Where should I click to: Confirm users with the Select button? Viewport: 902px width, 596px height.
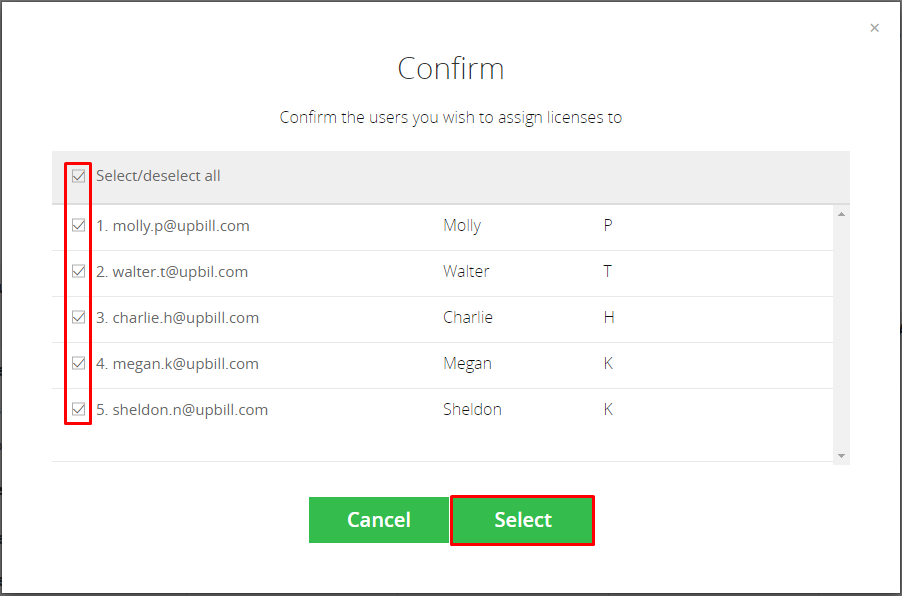(x=522, y=520)
